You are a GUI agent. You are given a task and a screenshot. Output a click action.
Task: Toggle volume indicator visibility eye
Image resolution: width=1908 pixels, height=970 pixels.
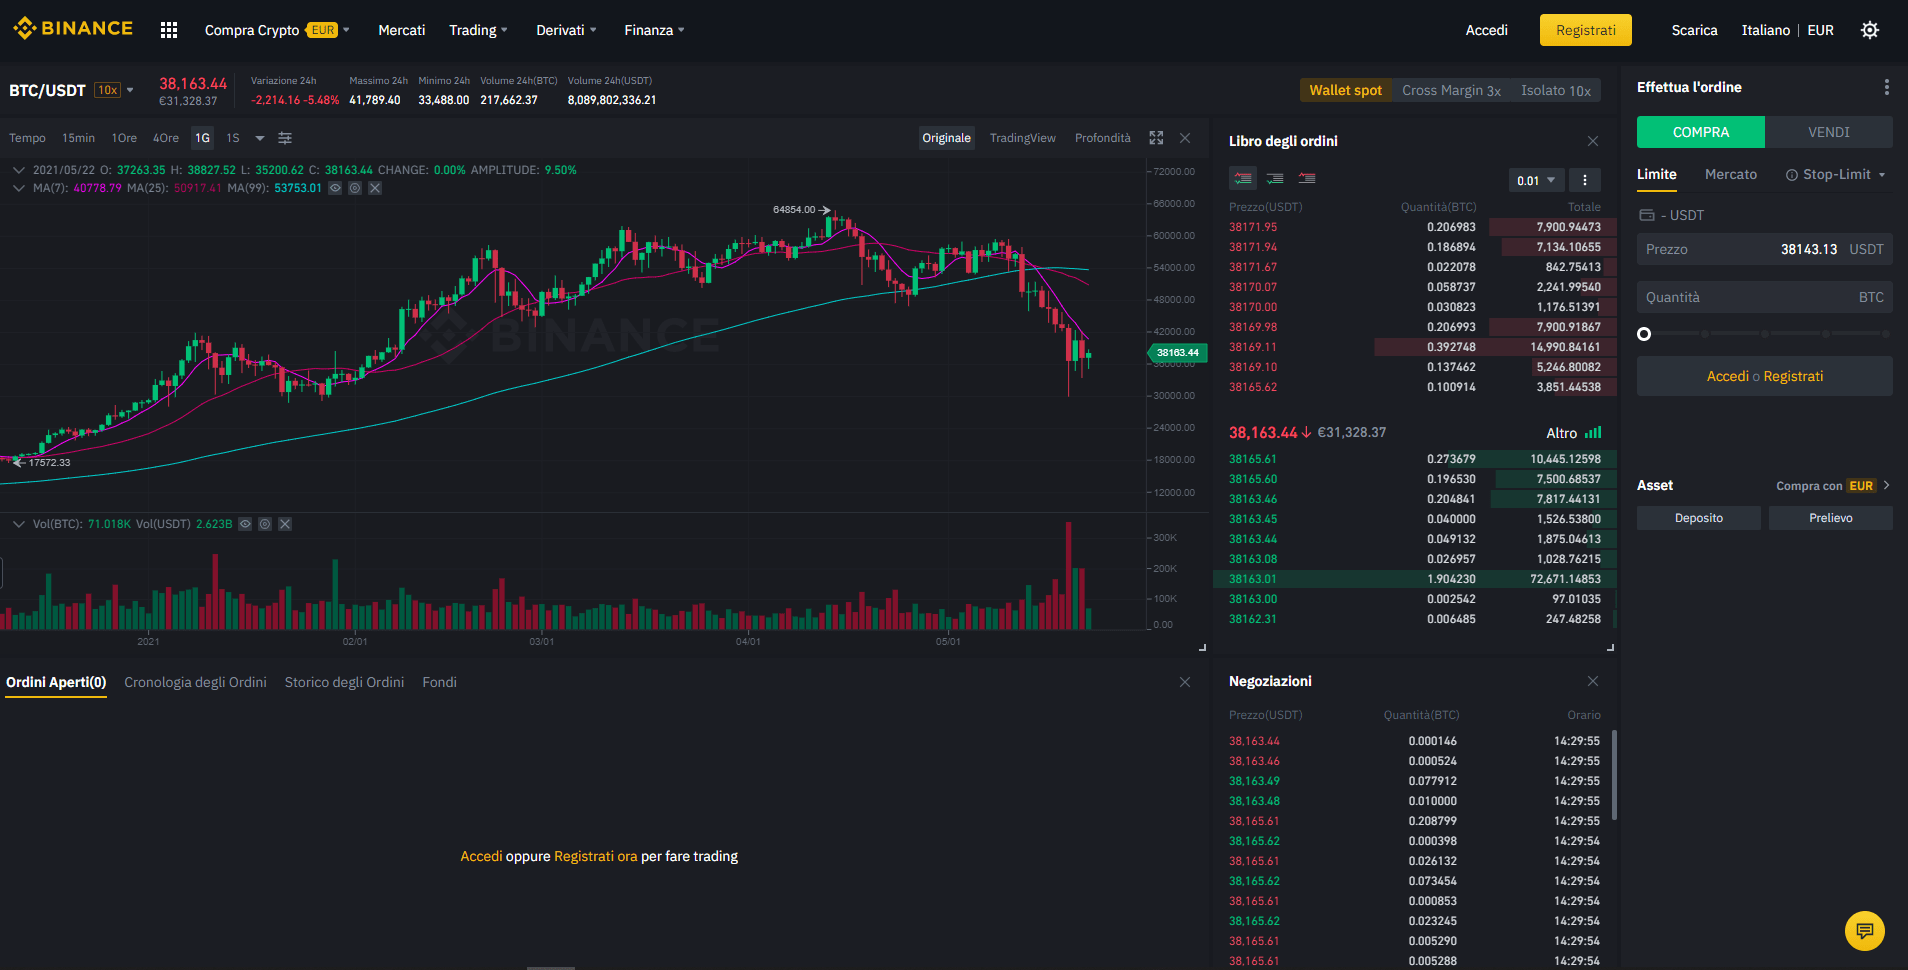(245, 524)
